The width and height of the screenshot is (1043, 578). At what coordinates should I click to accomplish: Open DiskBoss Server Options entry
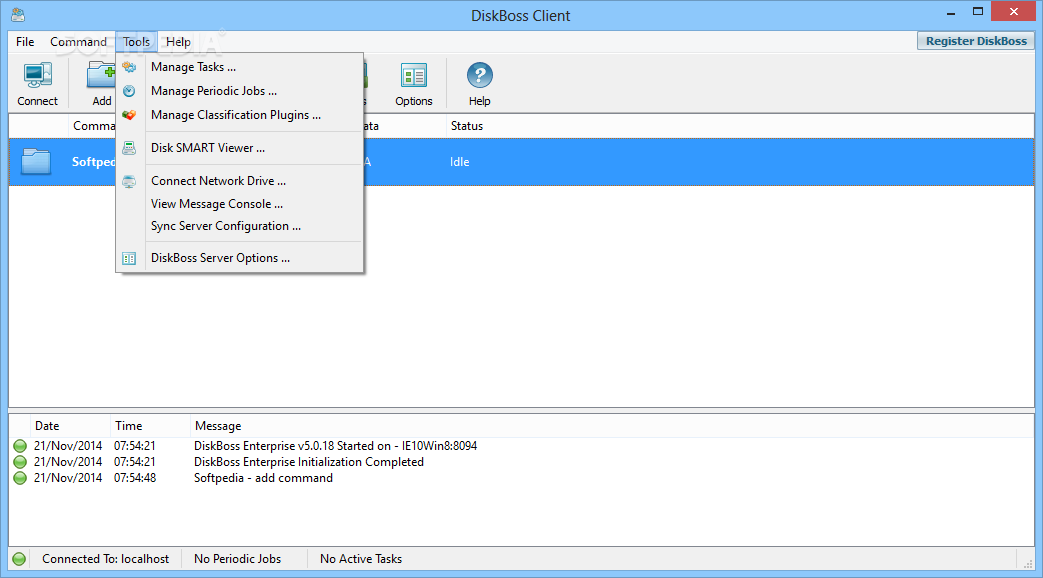[240, 258]
